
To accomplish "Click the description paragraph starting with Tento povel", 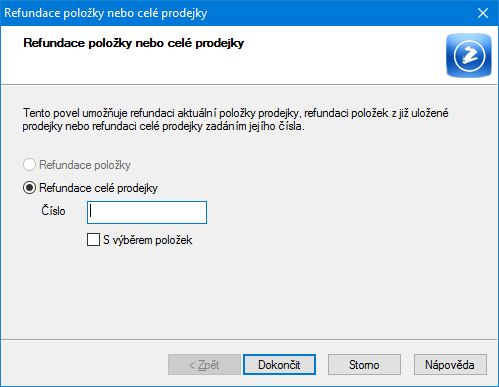I will 235,120.
